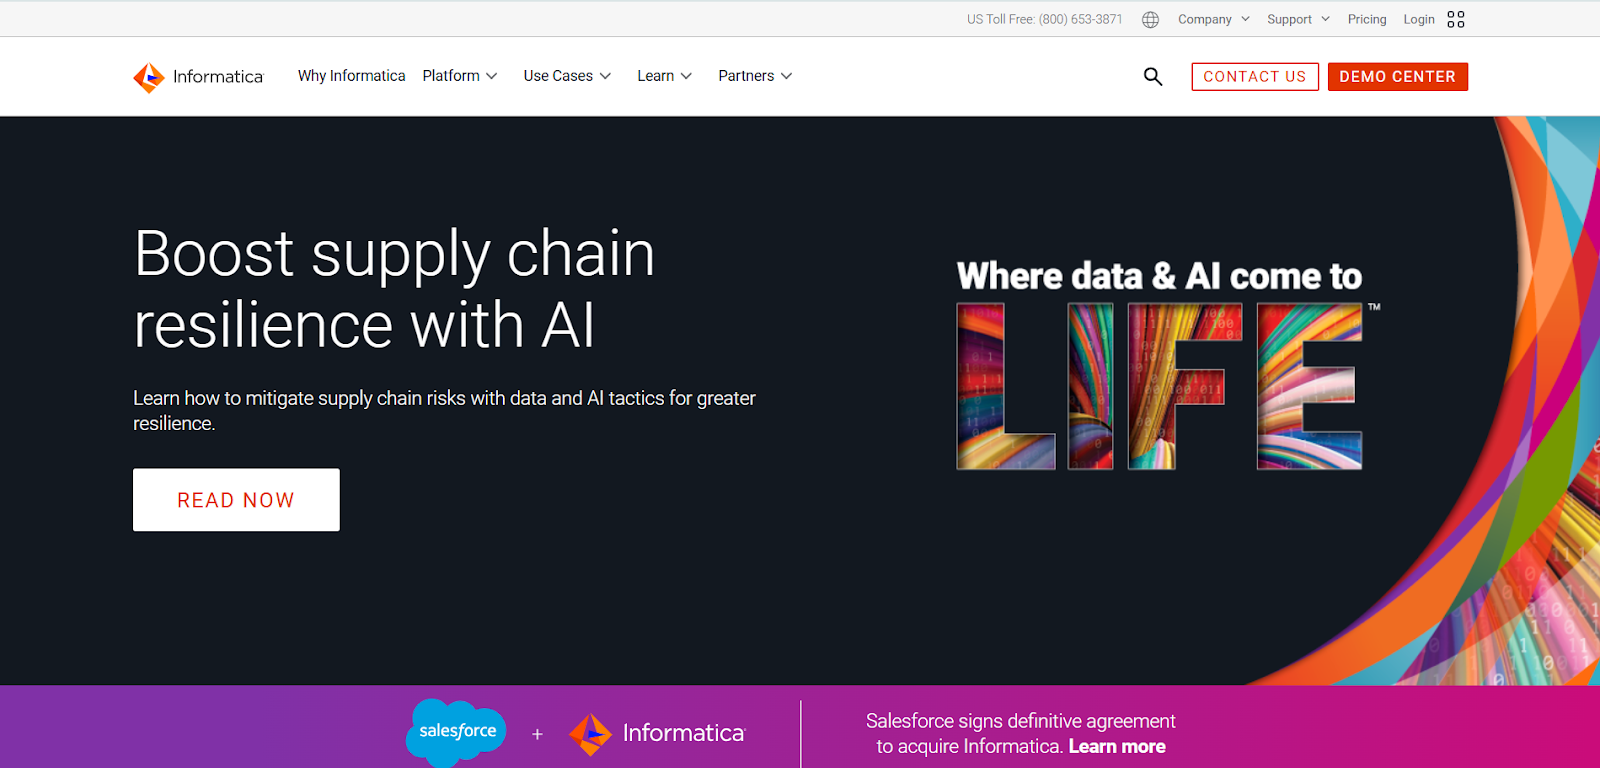Click the Learn more link about Salesforce acquisition

1117,746
